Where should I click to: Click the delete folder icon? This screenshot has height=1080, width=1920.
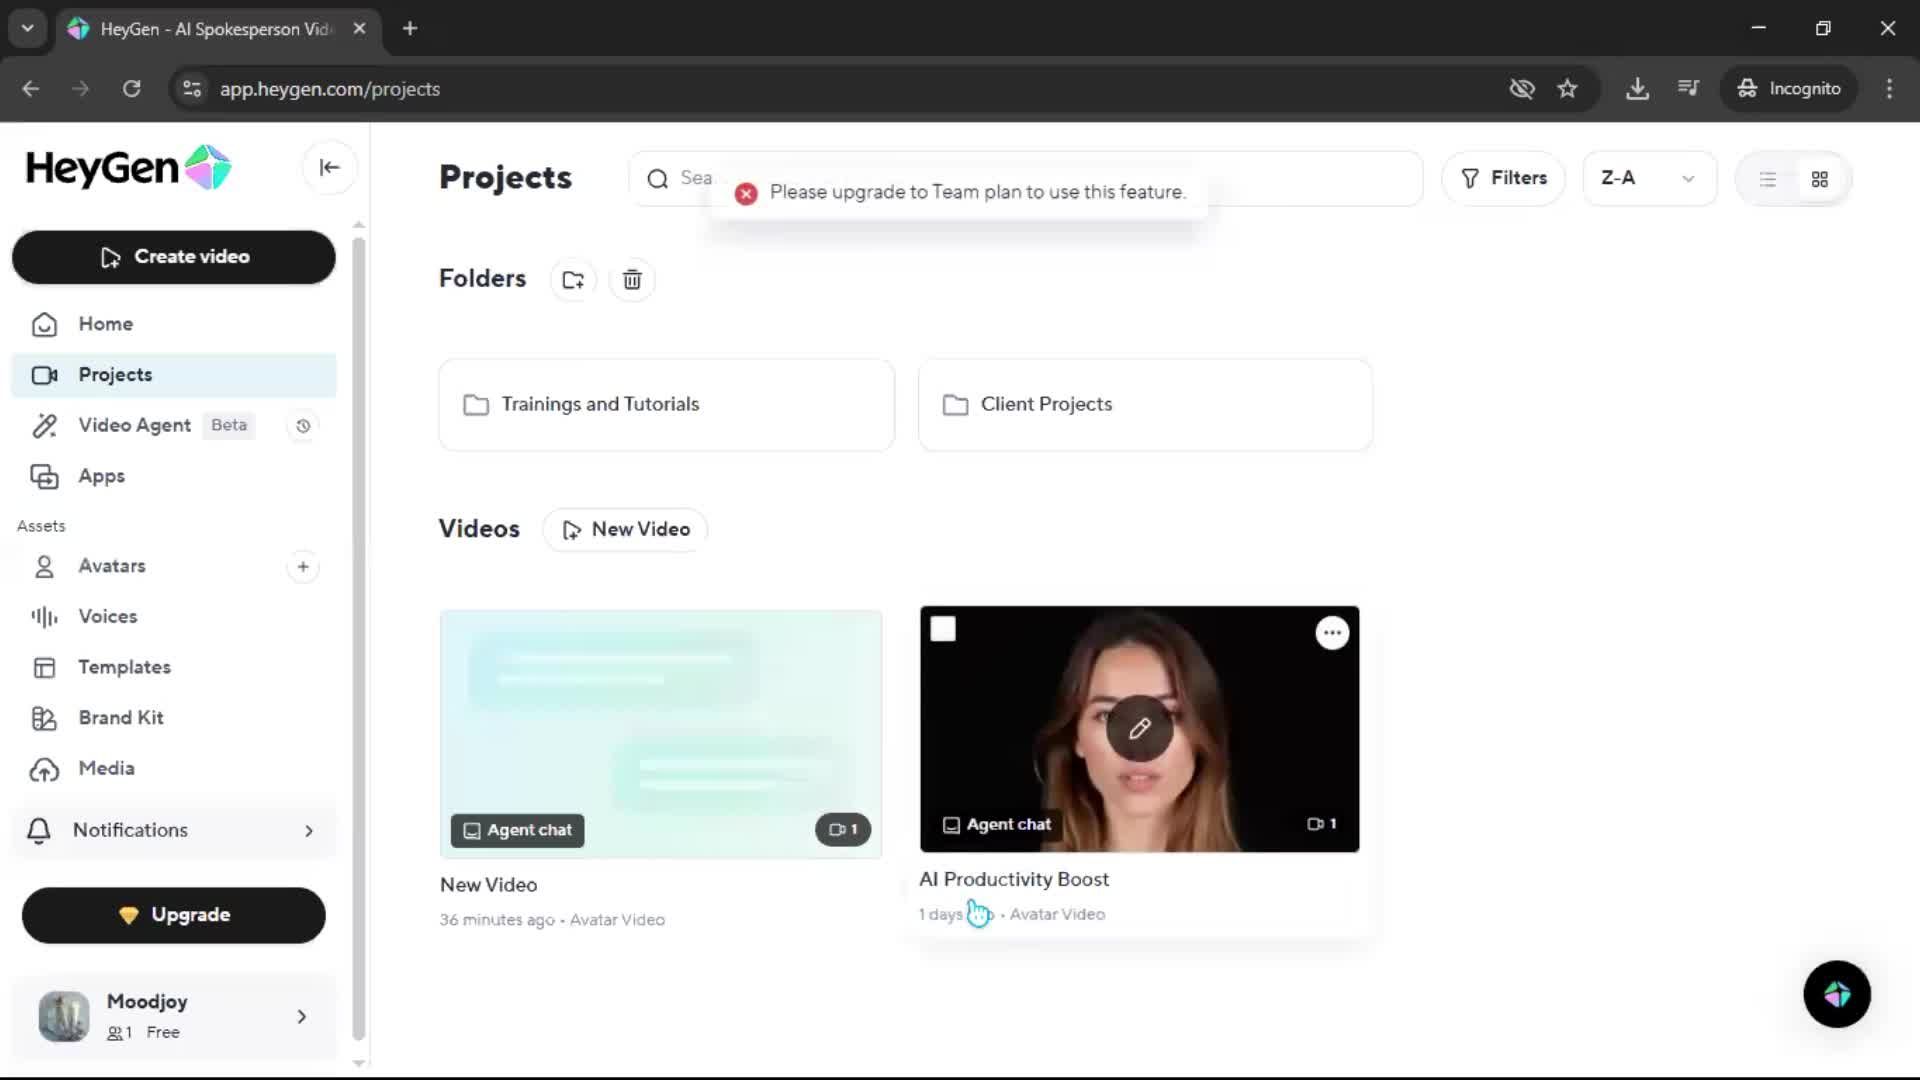(x=631, y=279)
